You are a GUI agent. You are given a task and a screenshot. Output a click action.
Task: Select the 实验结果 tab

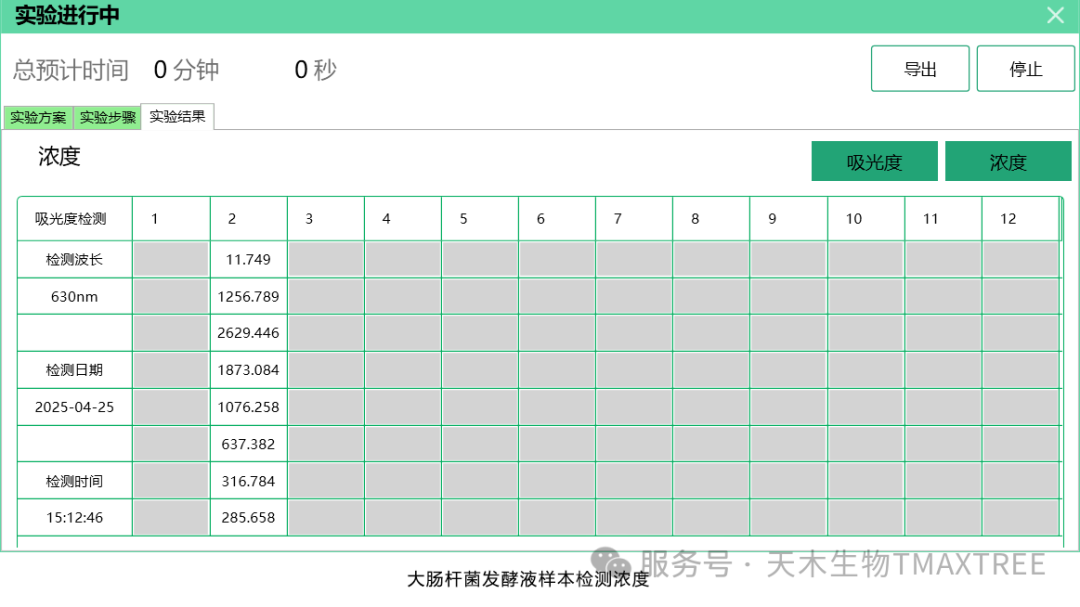coord(178,116)
